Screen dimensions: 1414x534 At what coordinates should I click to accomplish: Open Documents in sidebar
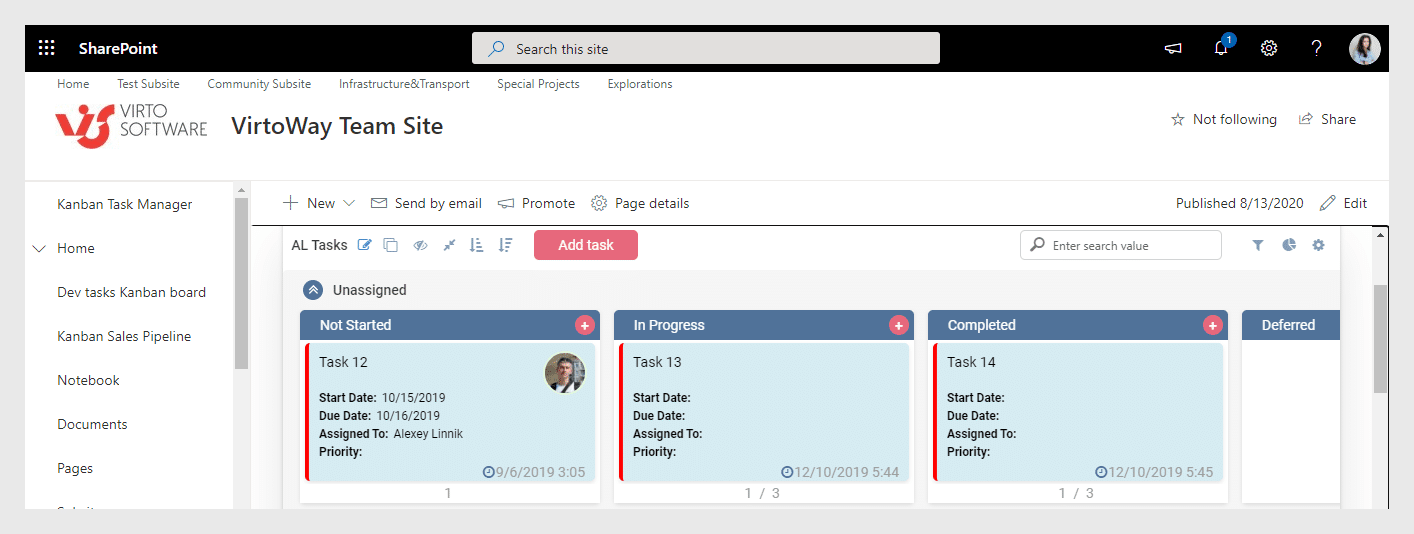coord(92,424)
